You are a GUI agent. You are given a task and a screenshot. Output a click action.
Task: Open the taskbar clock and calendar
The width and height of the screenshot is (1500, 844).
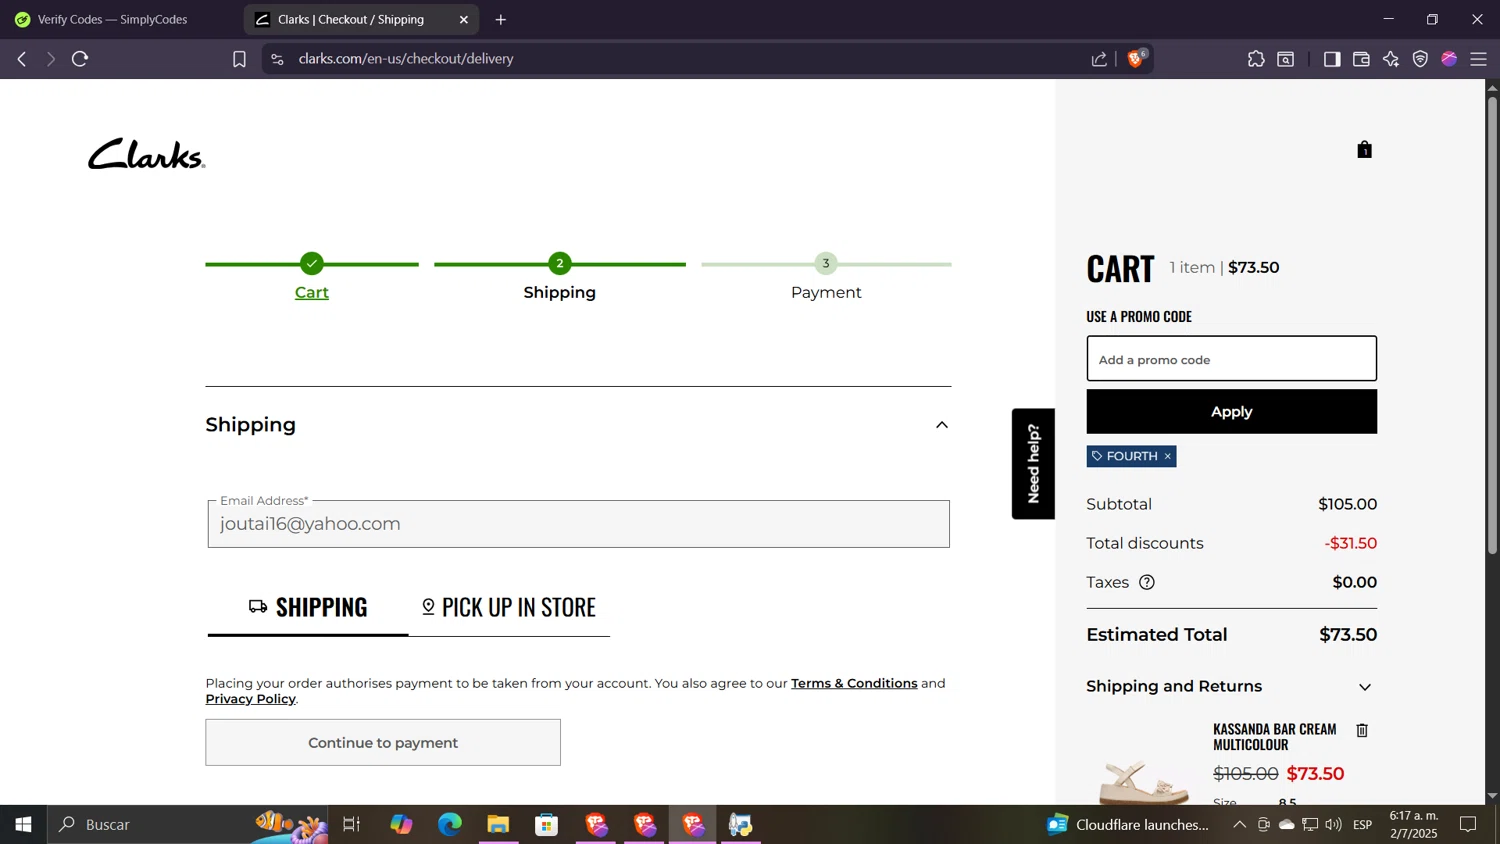(x=1414, y=825)
